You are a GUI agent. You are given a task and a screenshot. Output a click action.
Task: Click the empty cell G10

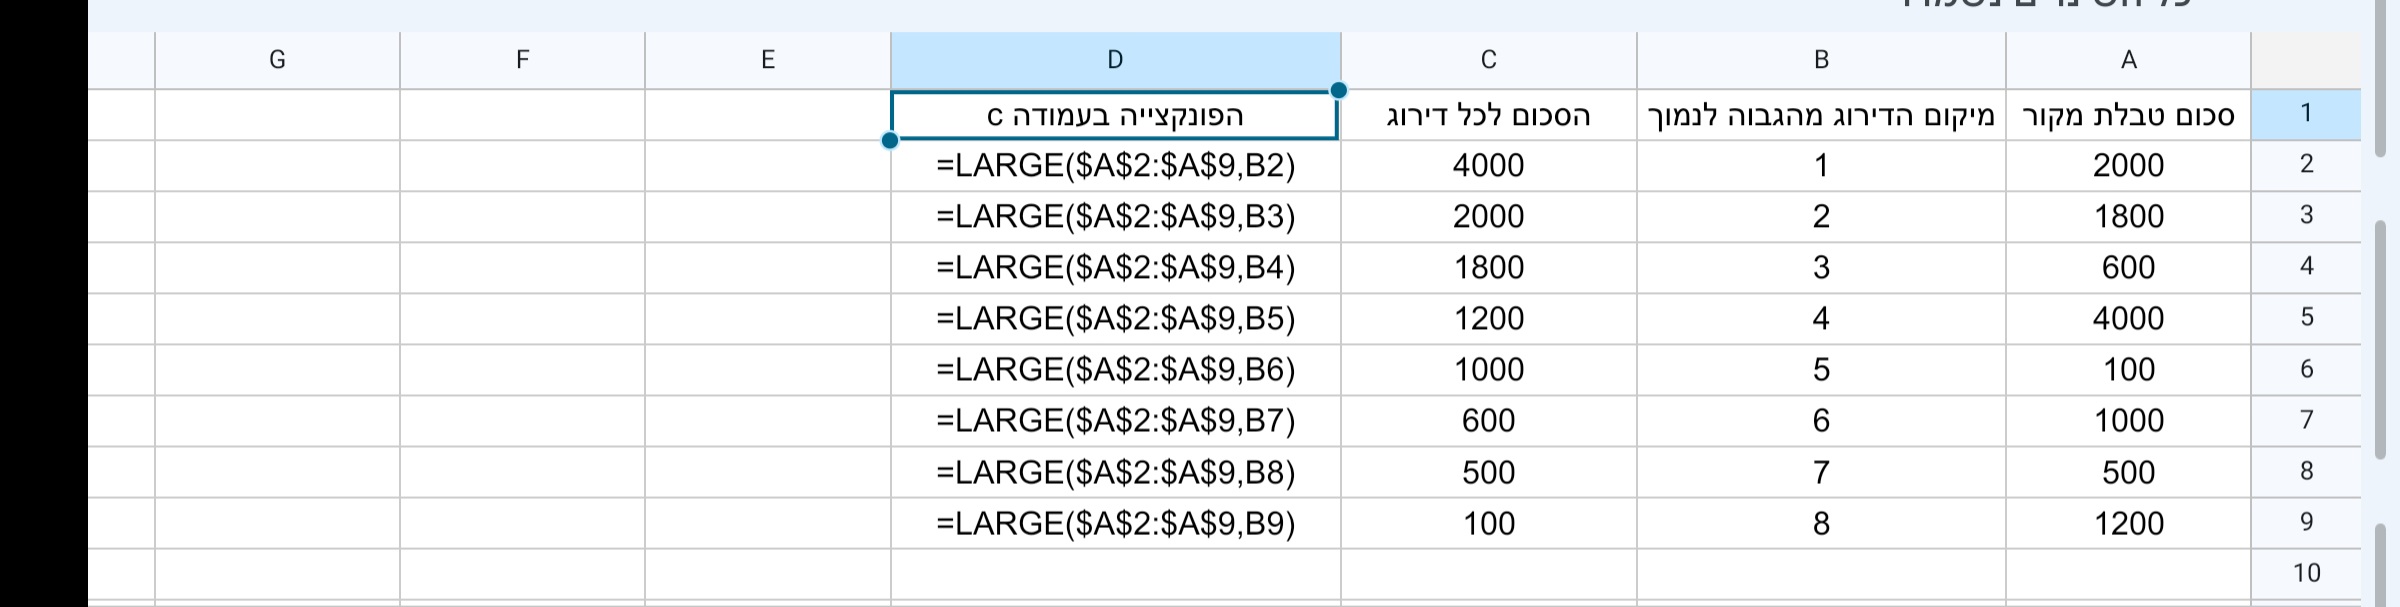[277, 573]
